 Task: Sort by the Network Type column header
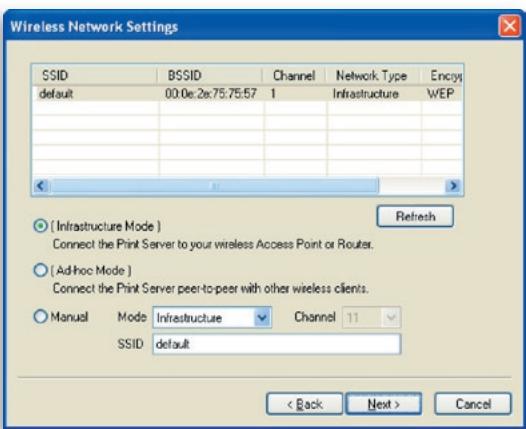pyautogui.click(x=372, y=75)
